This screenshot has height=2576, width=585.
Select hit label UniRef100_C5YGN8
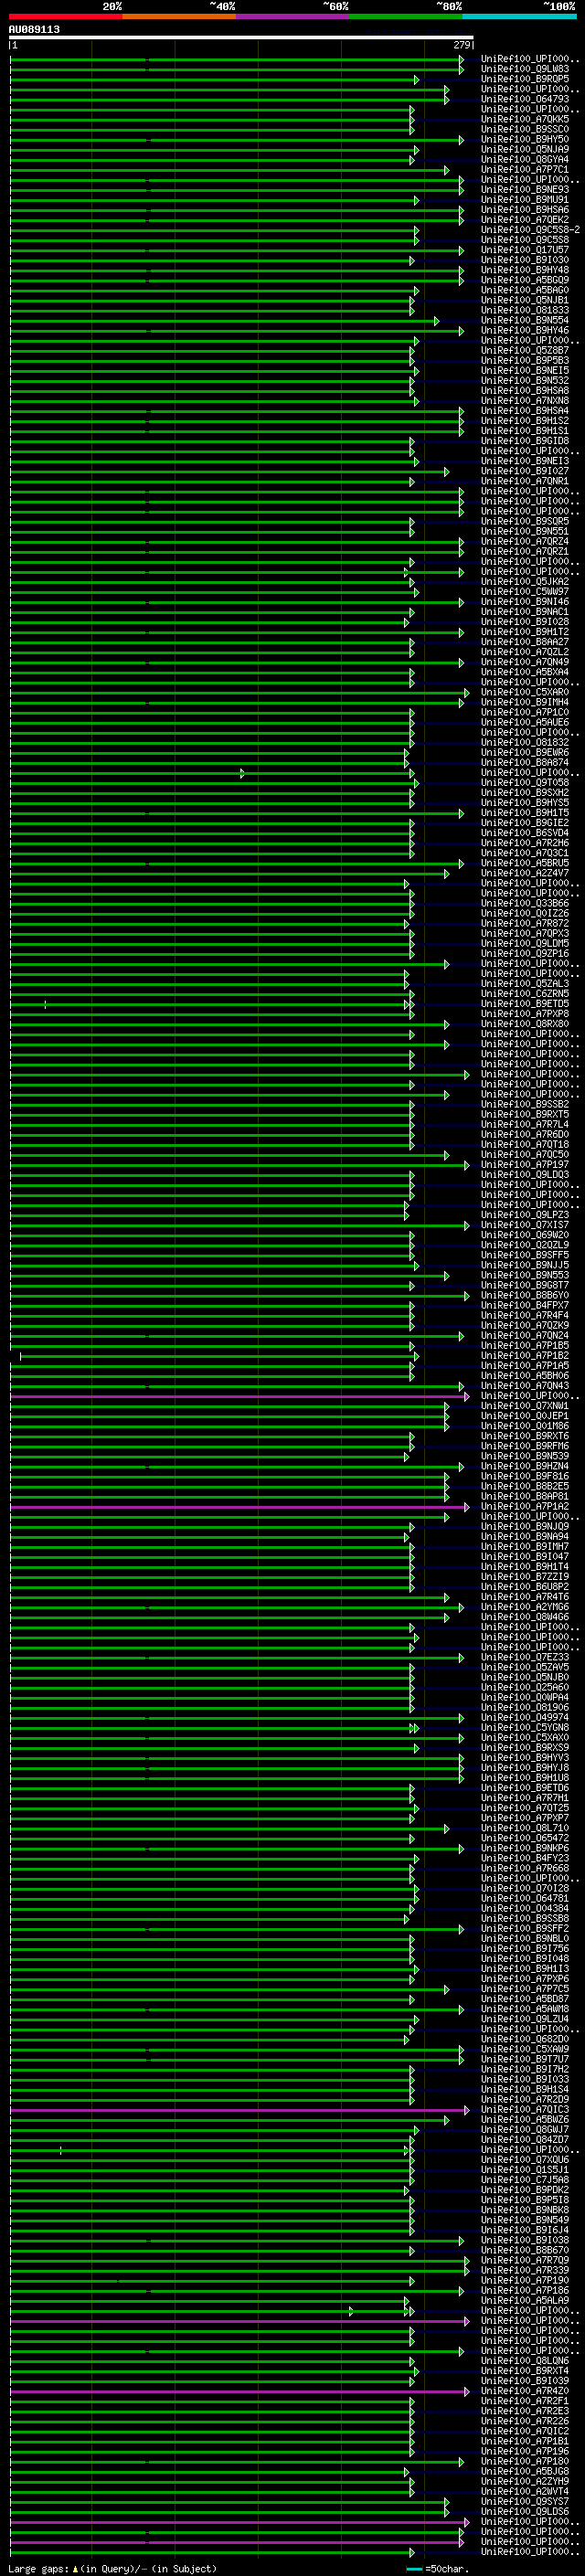click(x=525, y=1728)
